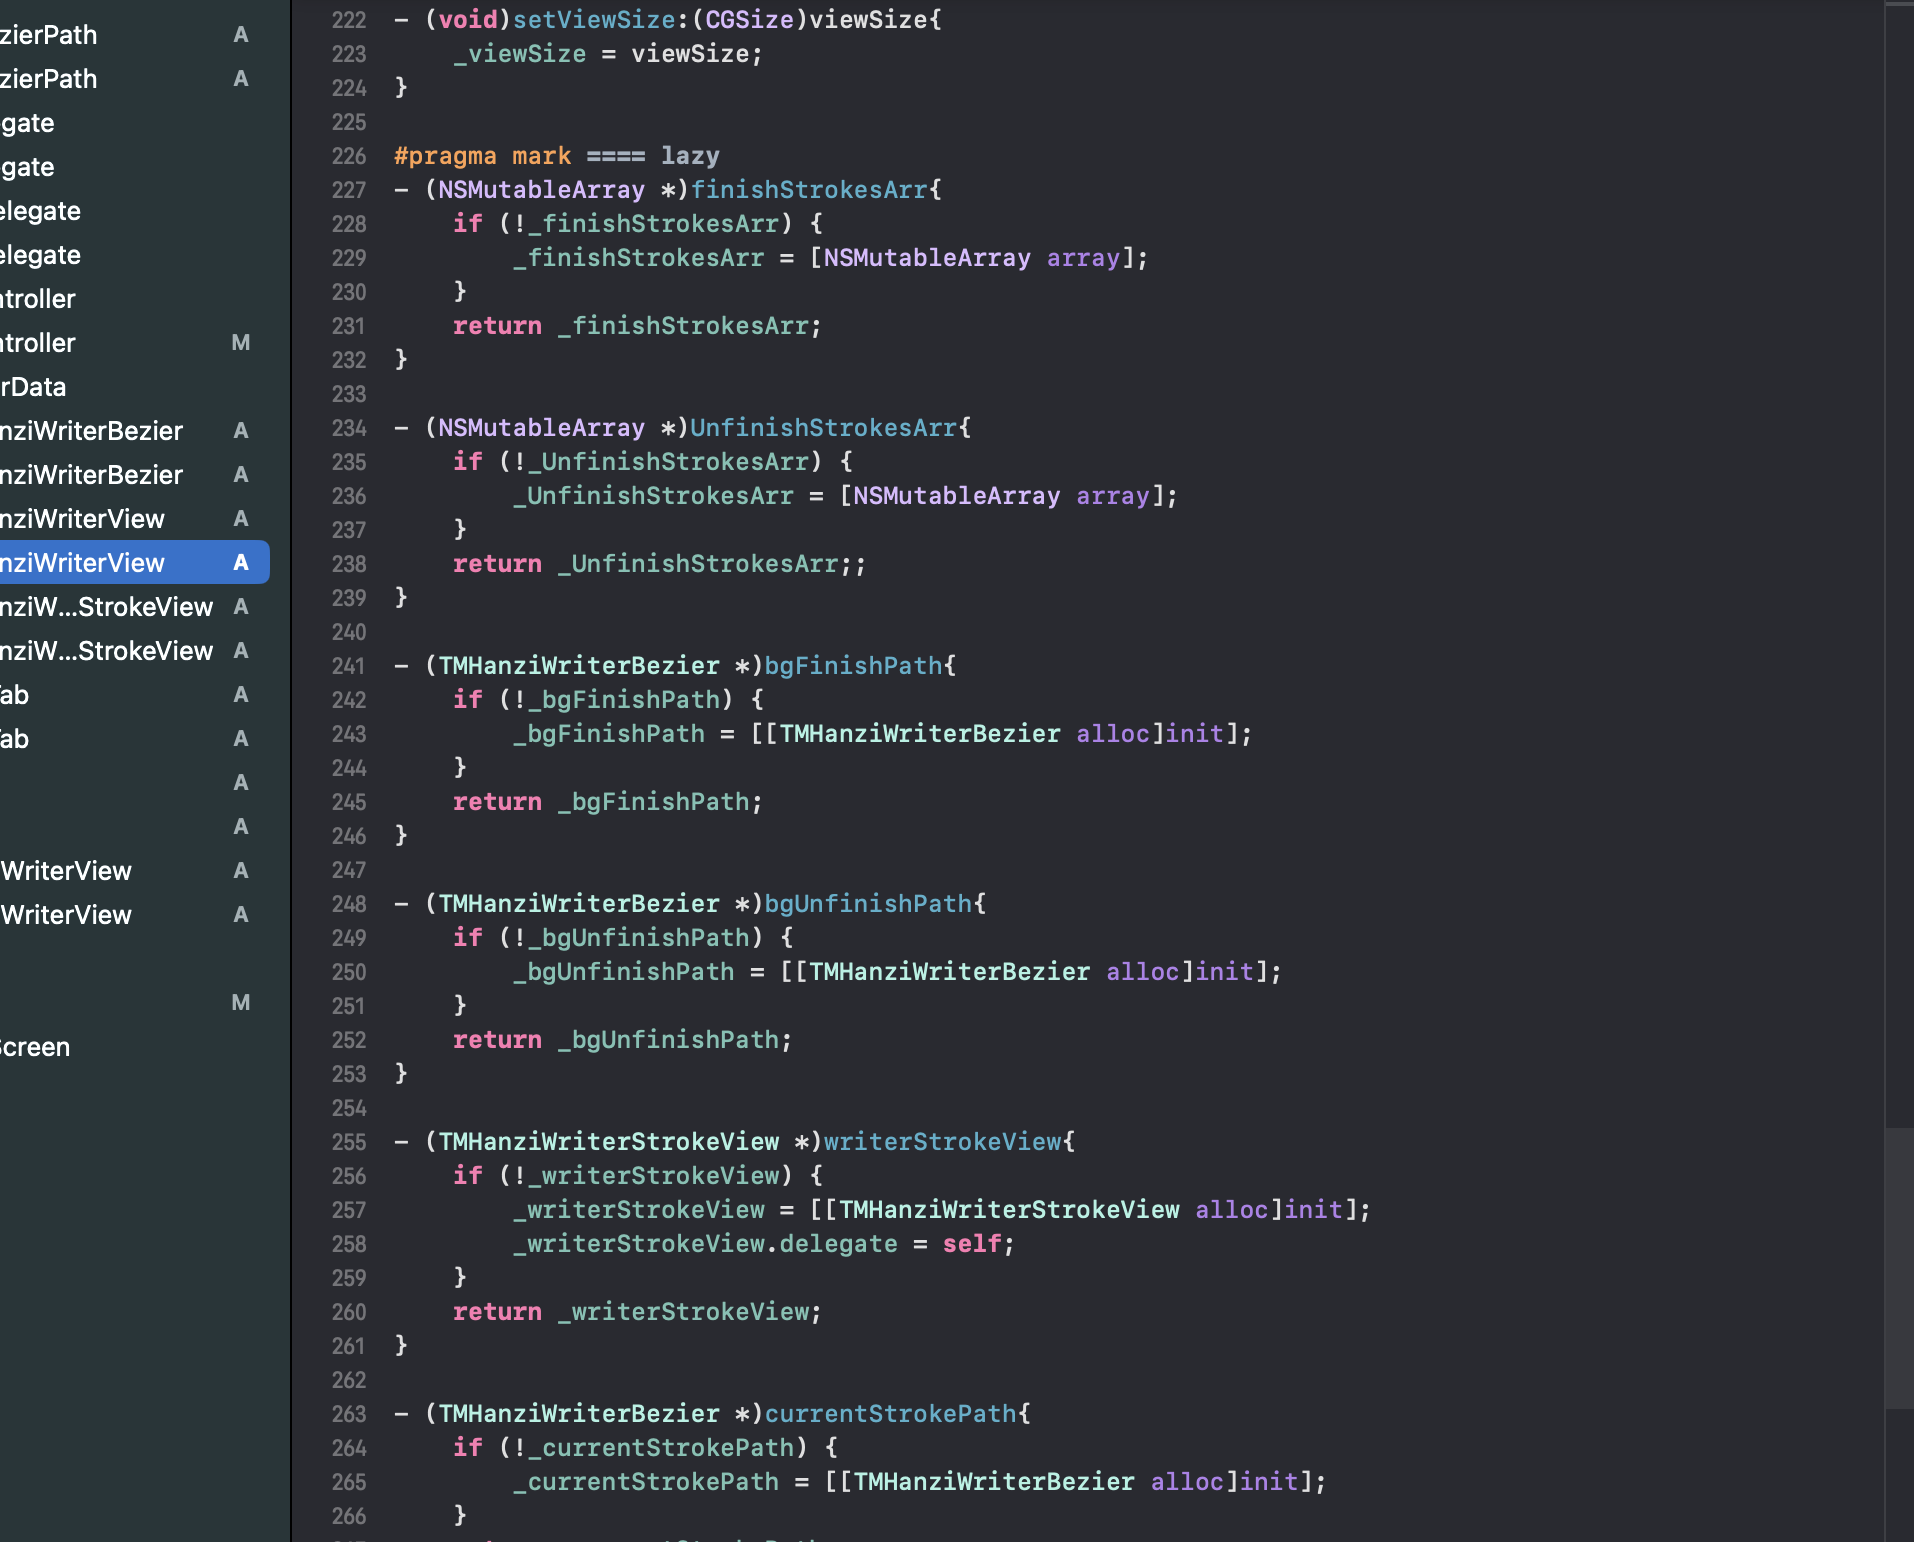Click 'return _bgFinishPath;' on line 245
The height and width of the screenshot is (1542, 1914).
click(x=608, y=802)
